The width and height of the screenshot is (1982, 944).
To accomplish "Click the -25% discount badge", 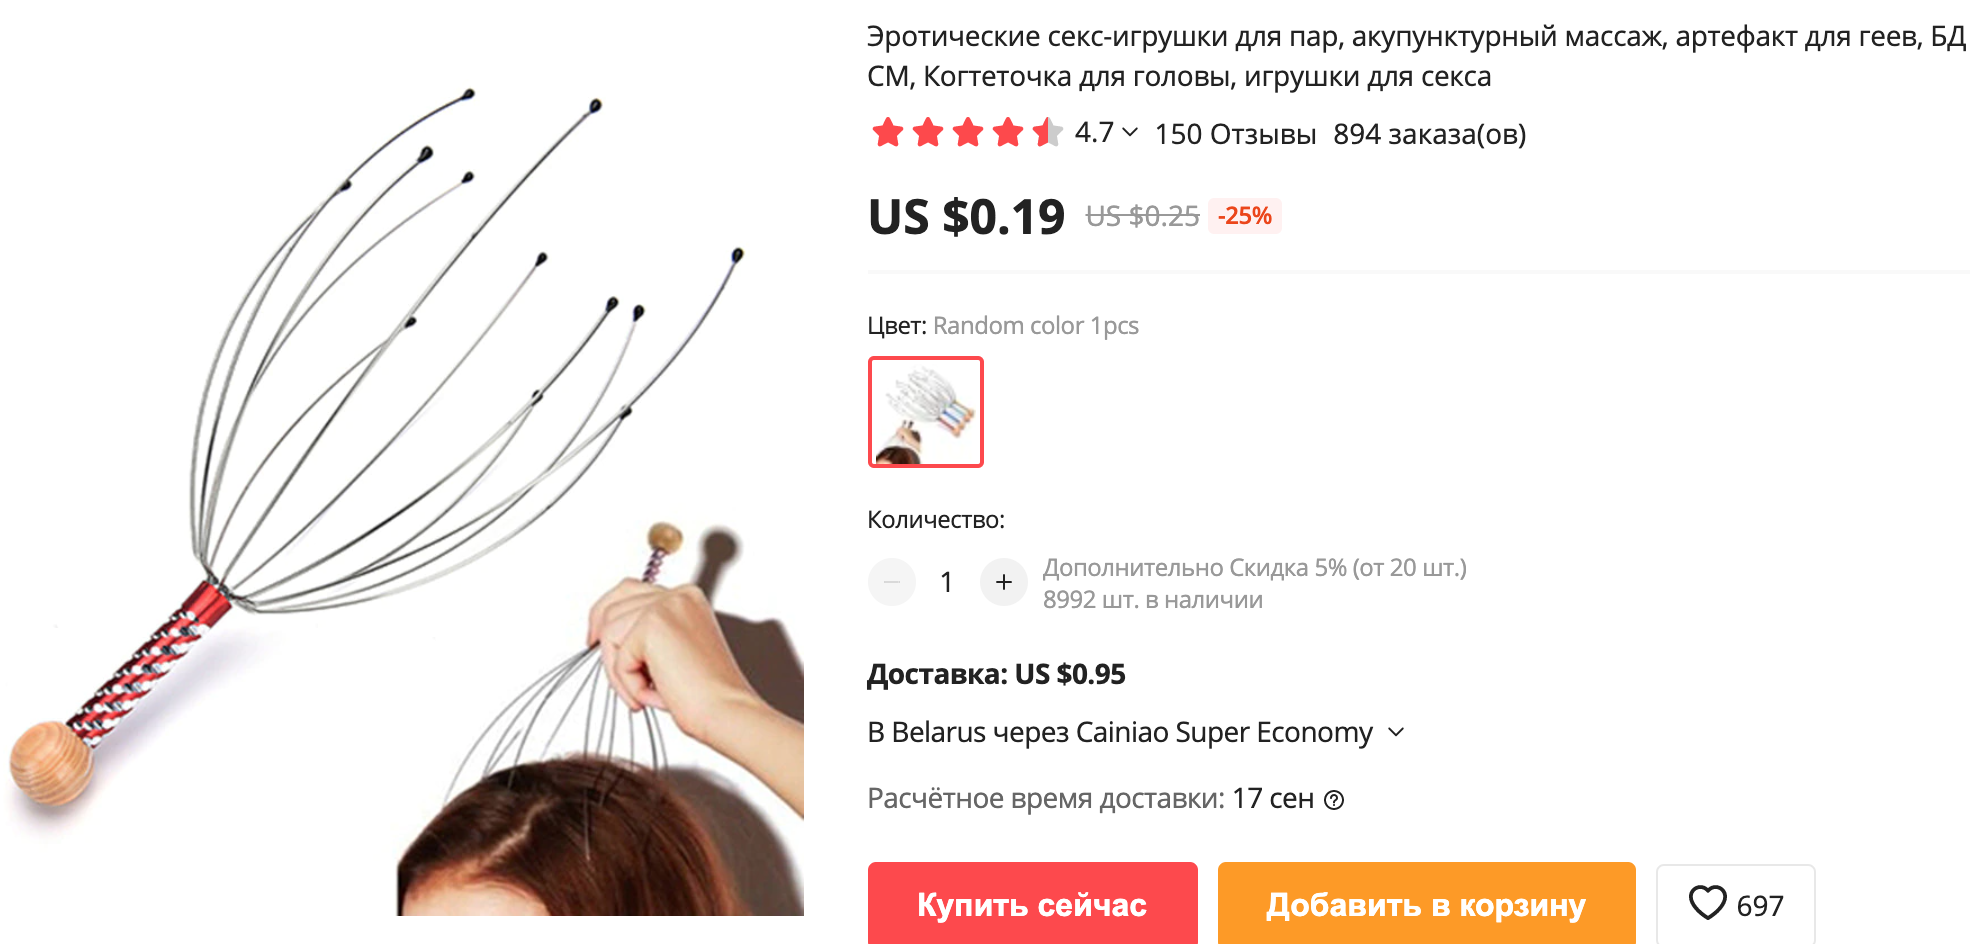I will pyautogui.click(x=1245, y=216).
